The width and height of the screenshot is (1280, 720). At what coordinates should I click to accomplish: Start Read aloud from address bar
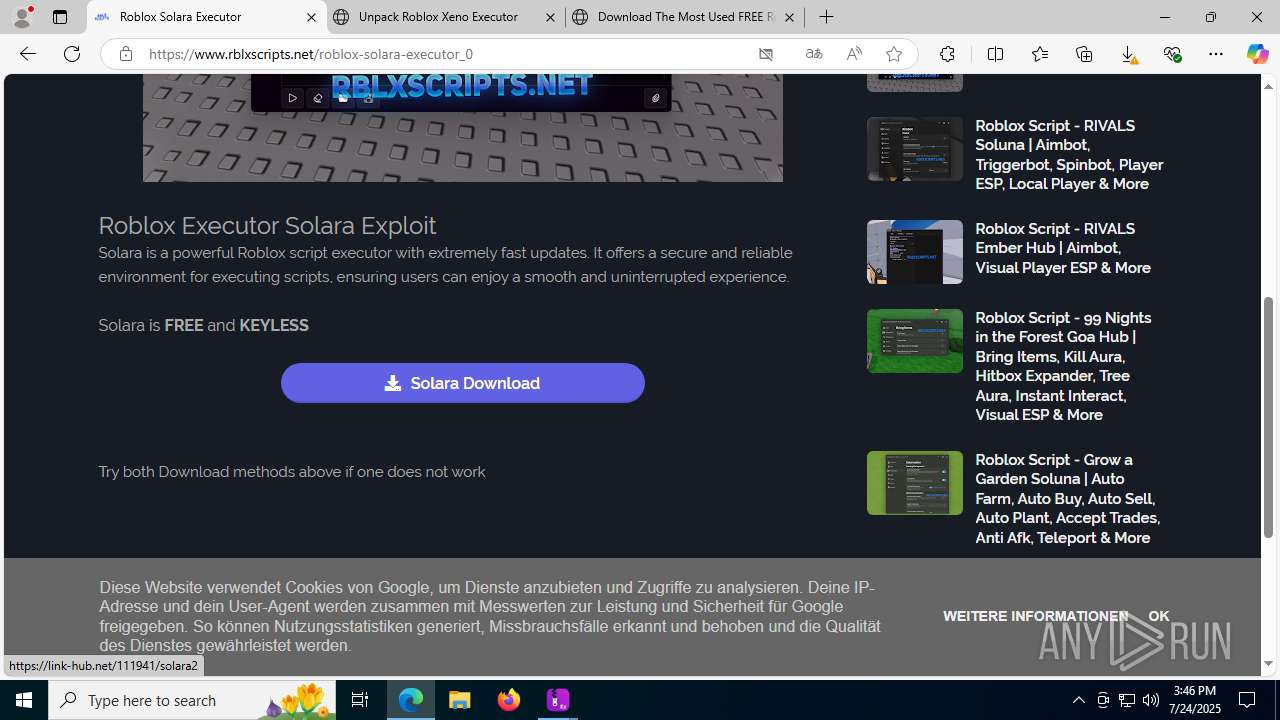[x=854, y=54]
